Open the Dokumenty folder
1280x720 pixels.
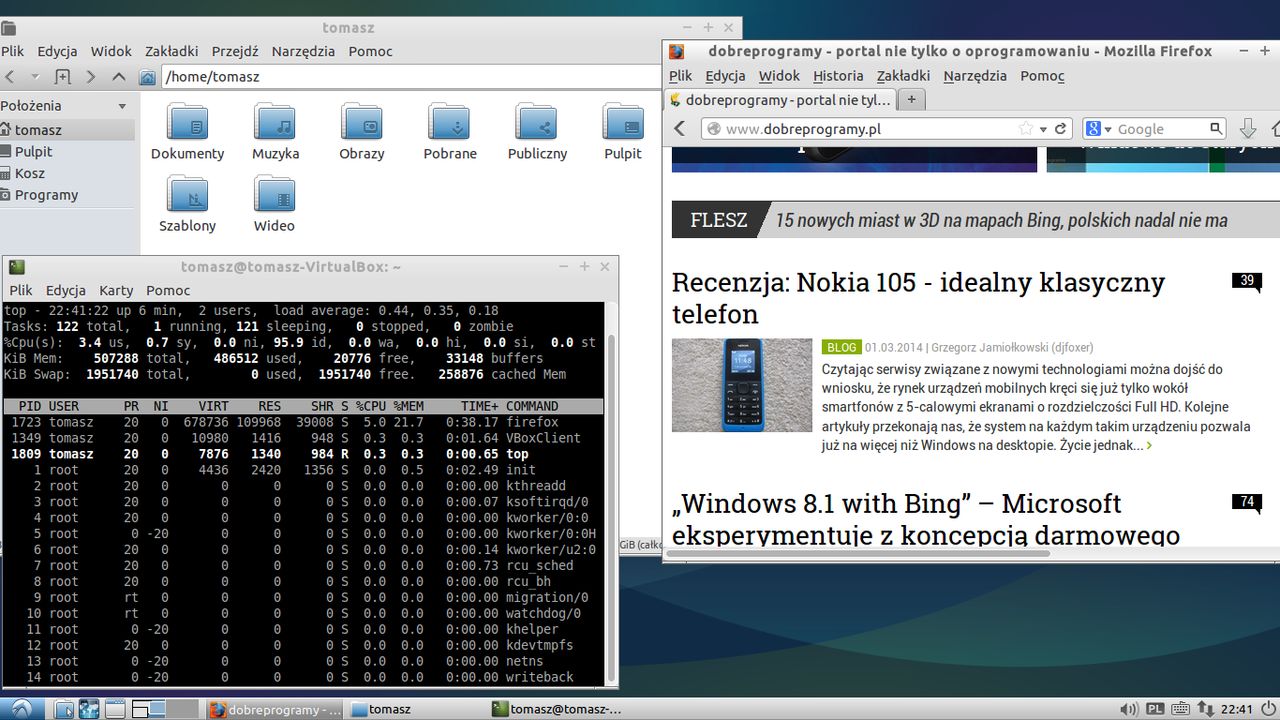[x=188, y=131]
